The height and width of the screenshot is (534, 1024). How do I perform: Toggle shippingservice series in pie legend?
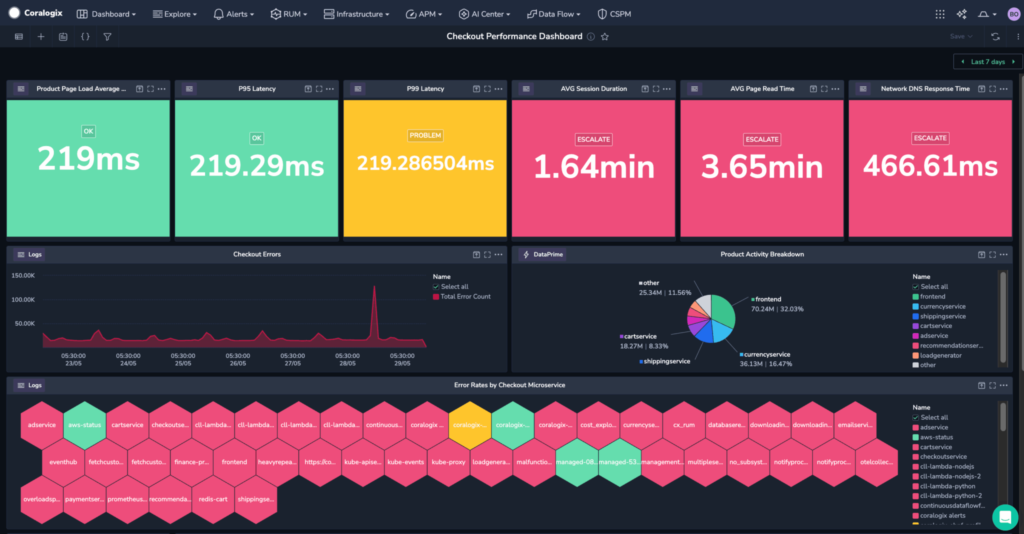938,316
